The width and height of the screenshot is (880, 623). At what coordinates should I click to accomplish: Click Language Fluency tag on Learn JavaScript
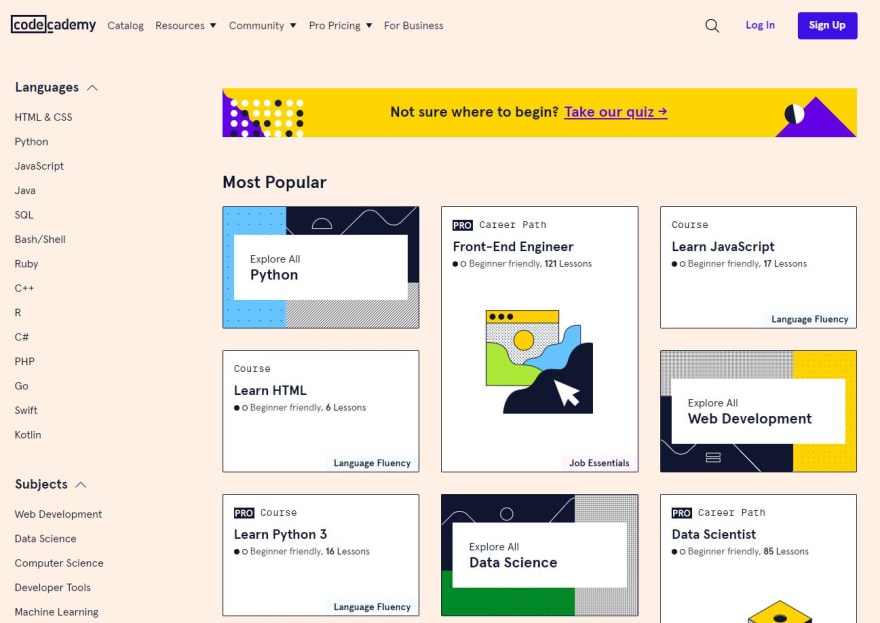point(810,319)
